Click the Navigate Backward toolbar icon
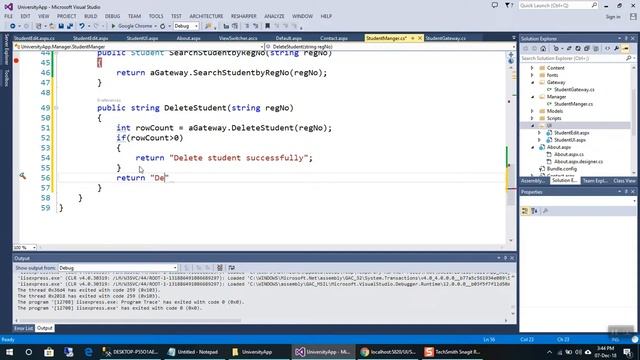The height and width of the screenshot is (360, 640). (x=13, y=26)
